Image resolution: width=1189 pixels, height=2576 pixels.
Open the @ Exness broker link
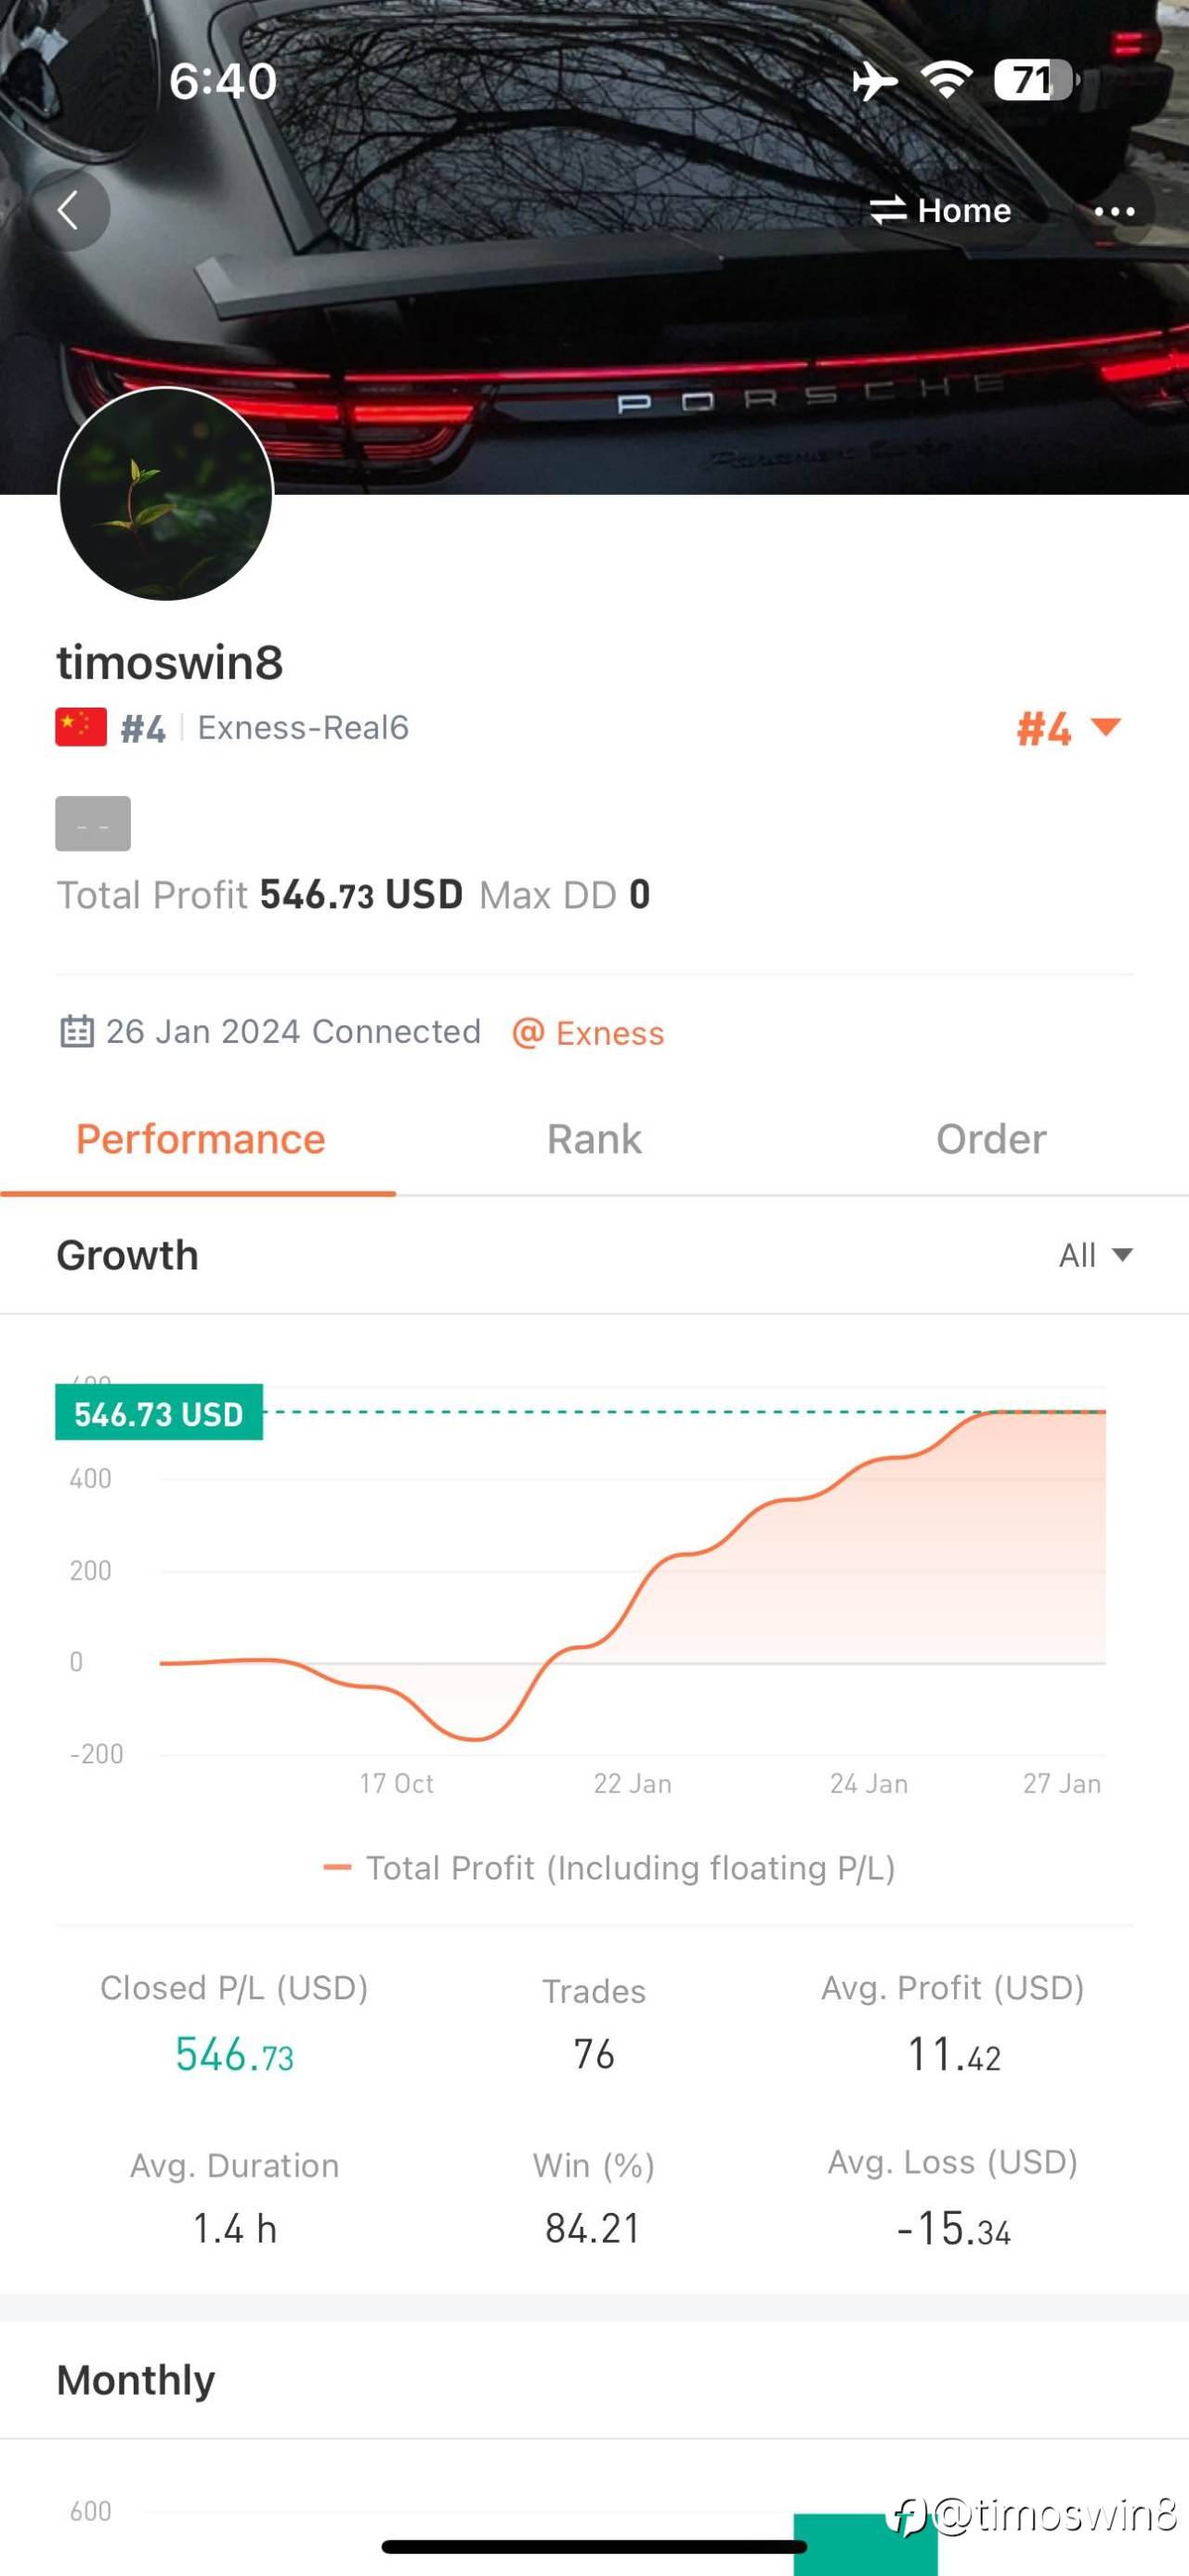point(588,1033)
